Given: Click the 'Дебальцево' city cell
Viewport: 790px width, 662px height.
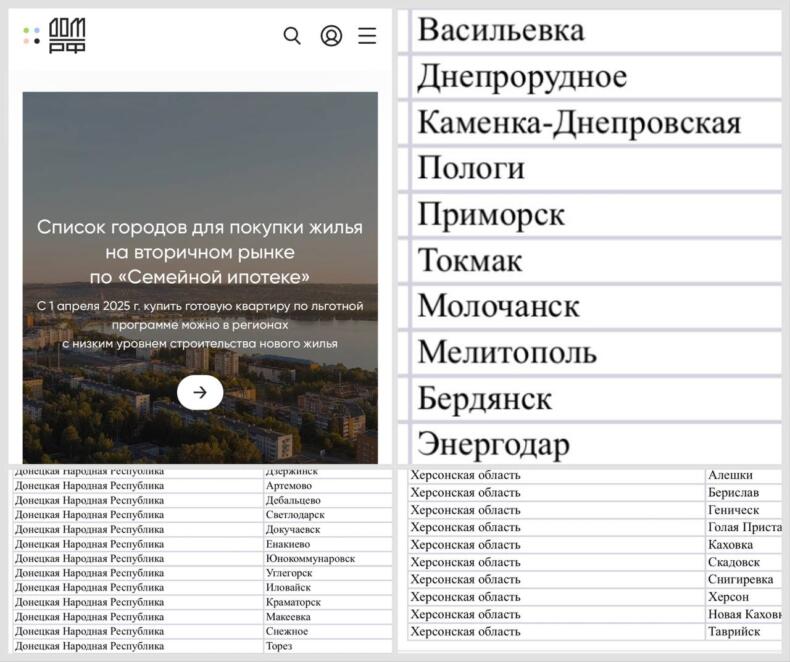Looking at the screenshot, I should (328, 500).
